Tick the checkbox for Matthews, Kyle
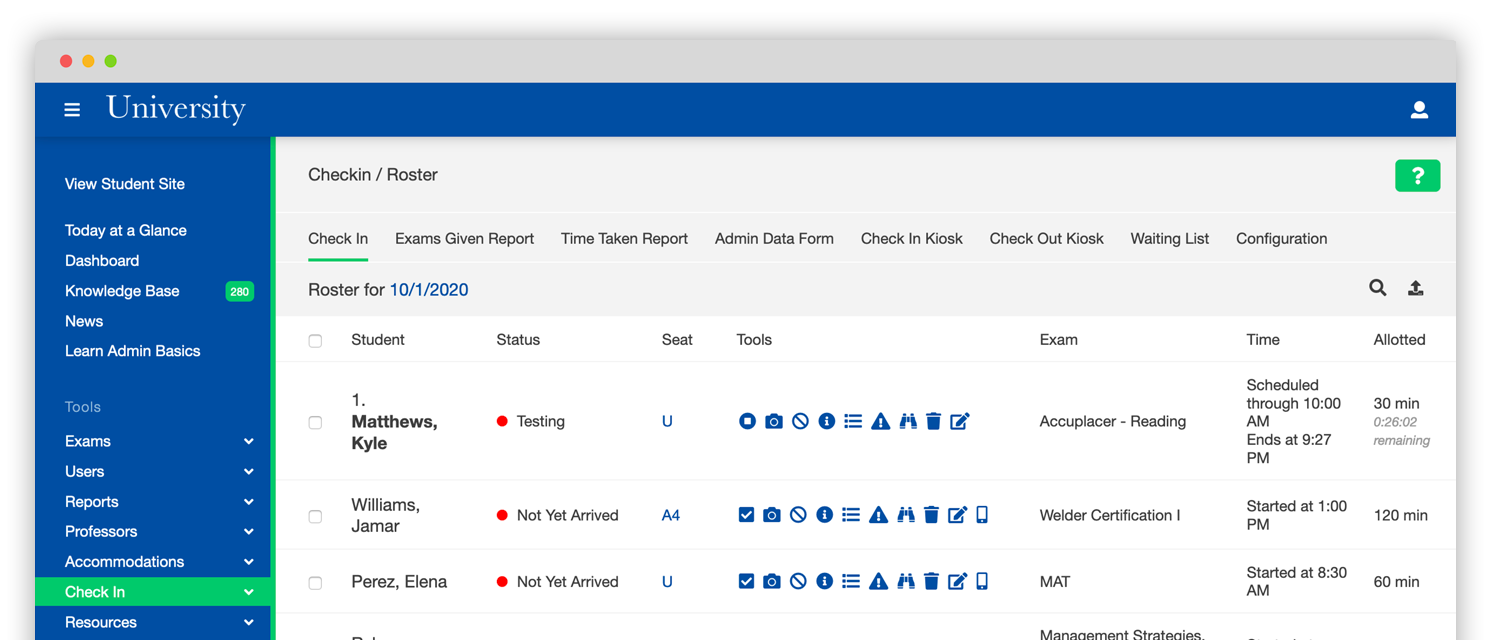The width and height of the screenshot is (1500, 640). coord(315,423)
